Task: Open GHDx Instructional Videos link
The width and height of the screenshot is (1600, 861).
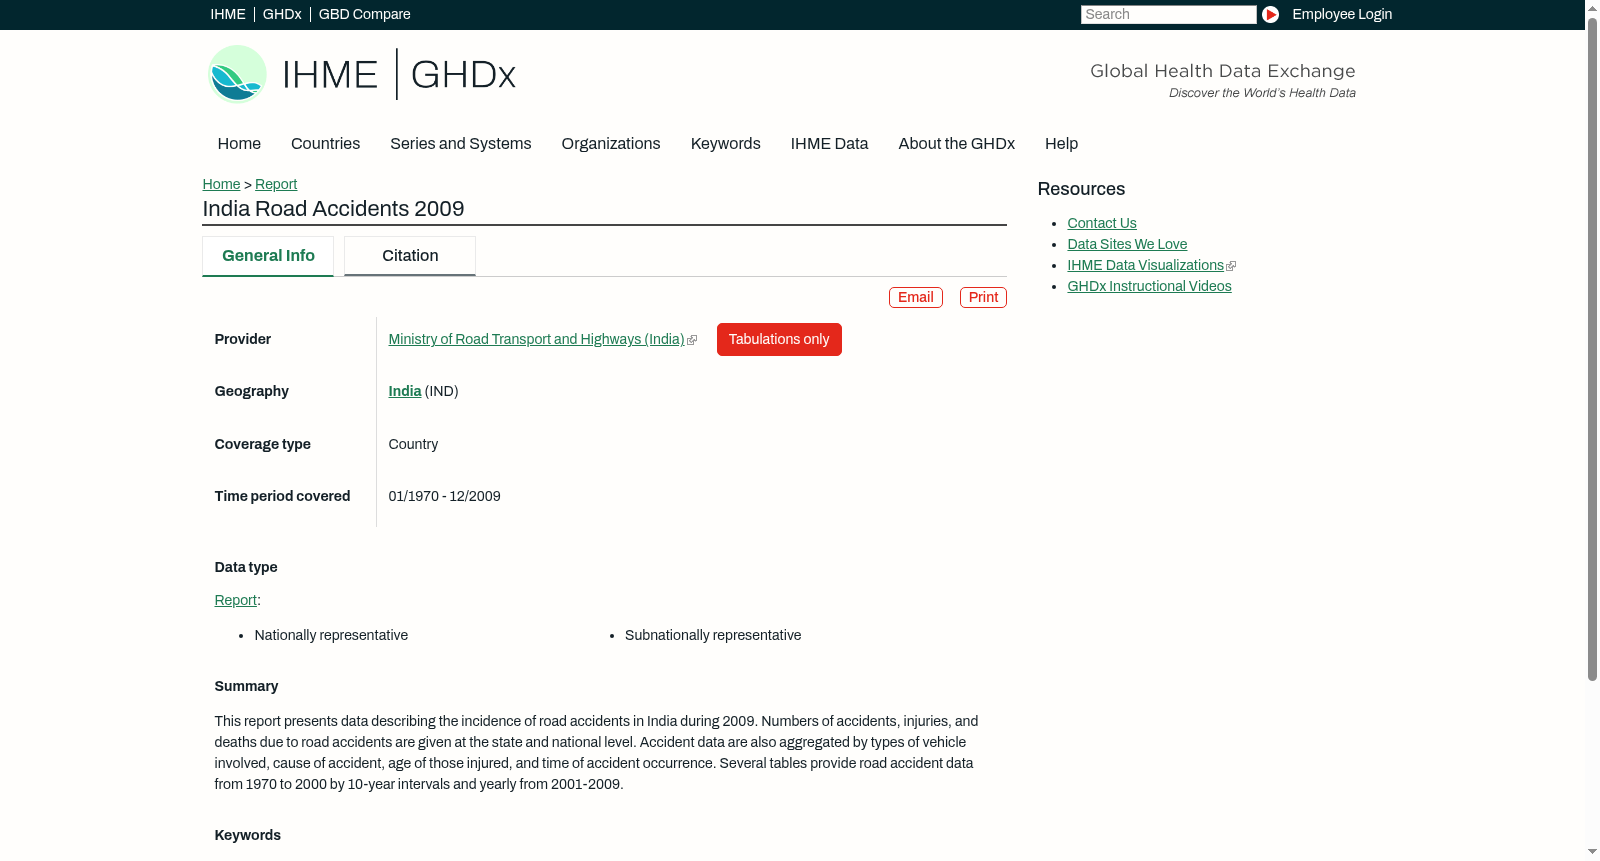Action: pyautogui.click(x=1149, y=286)
